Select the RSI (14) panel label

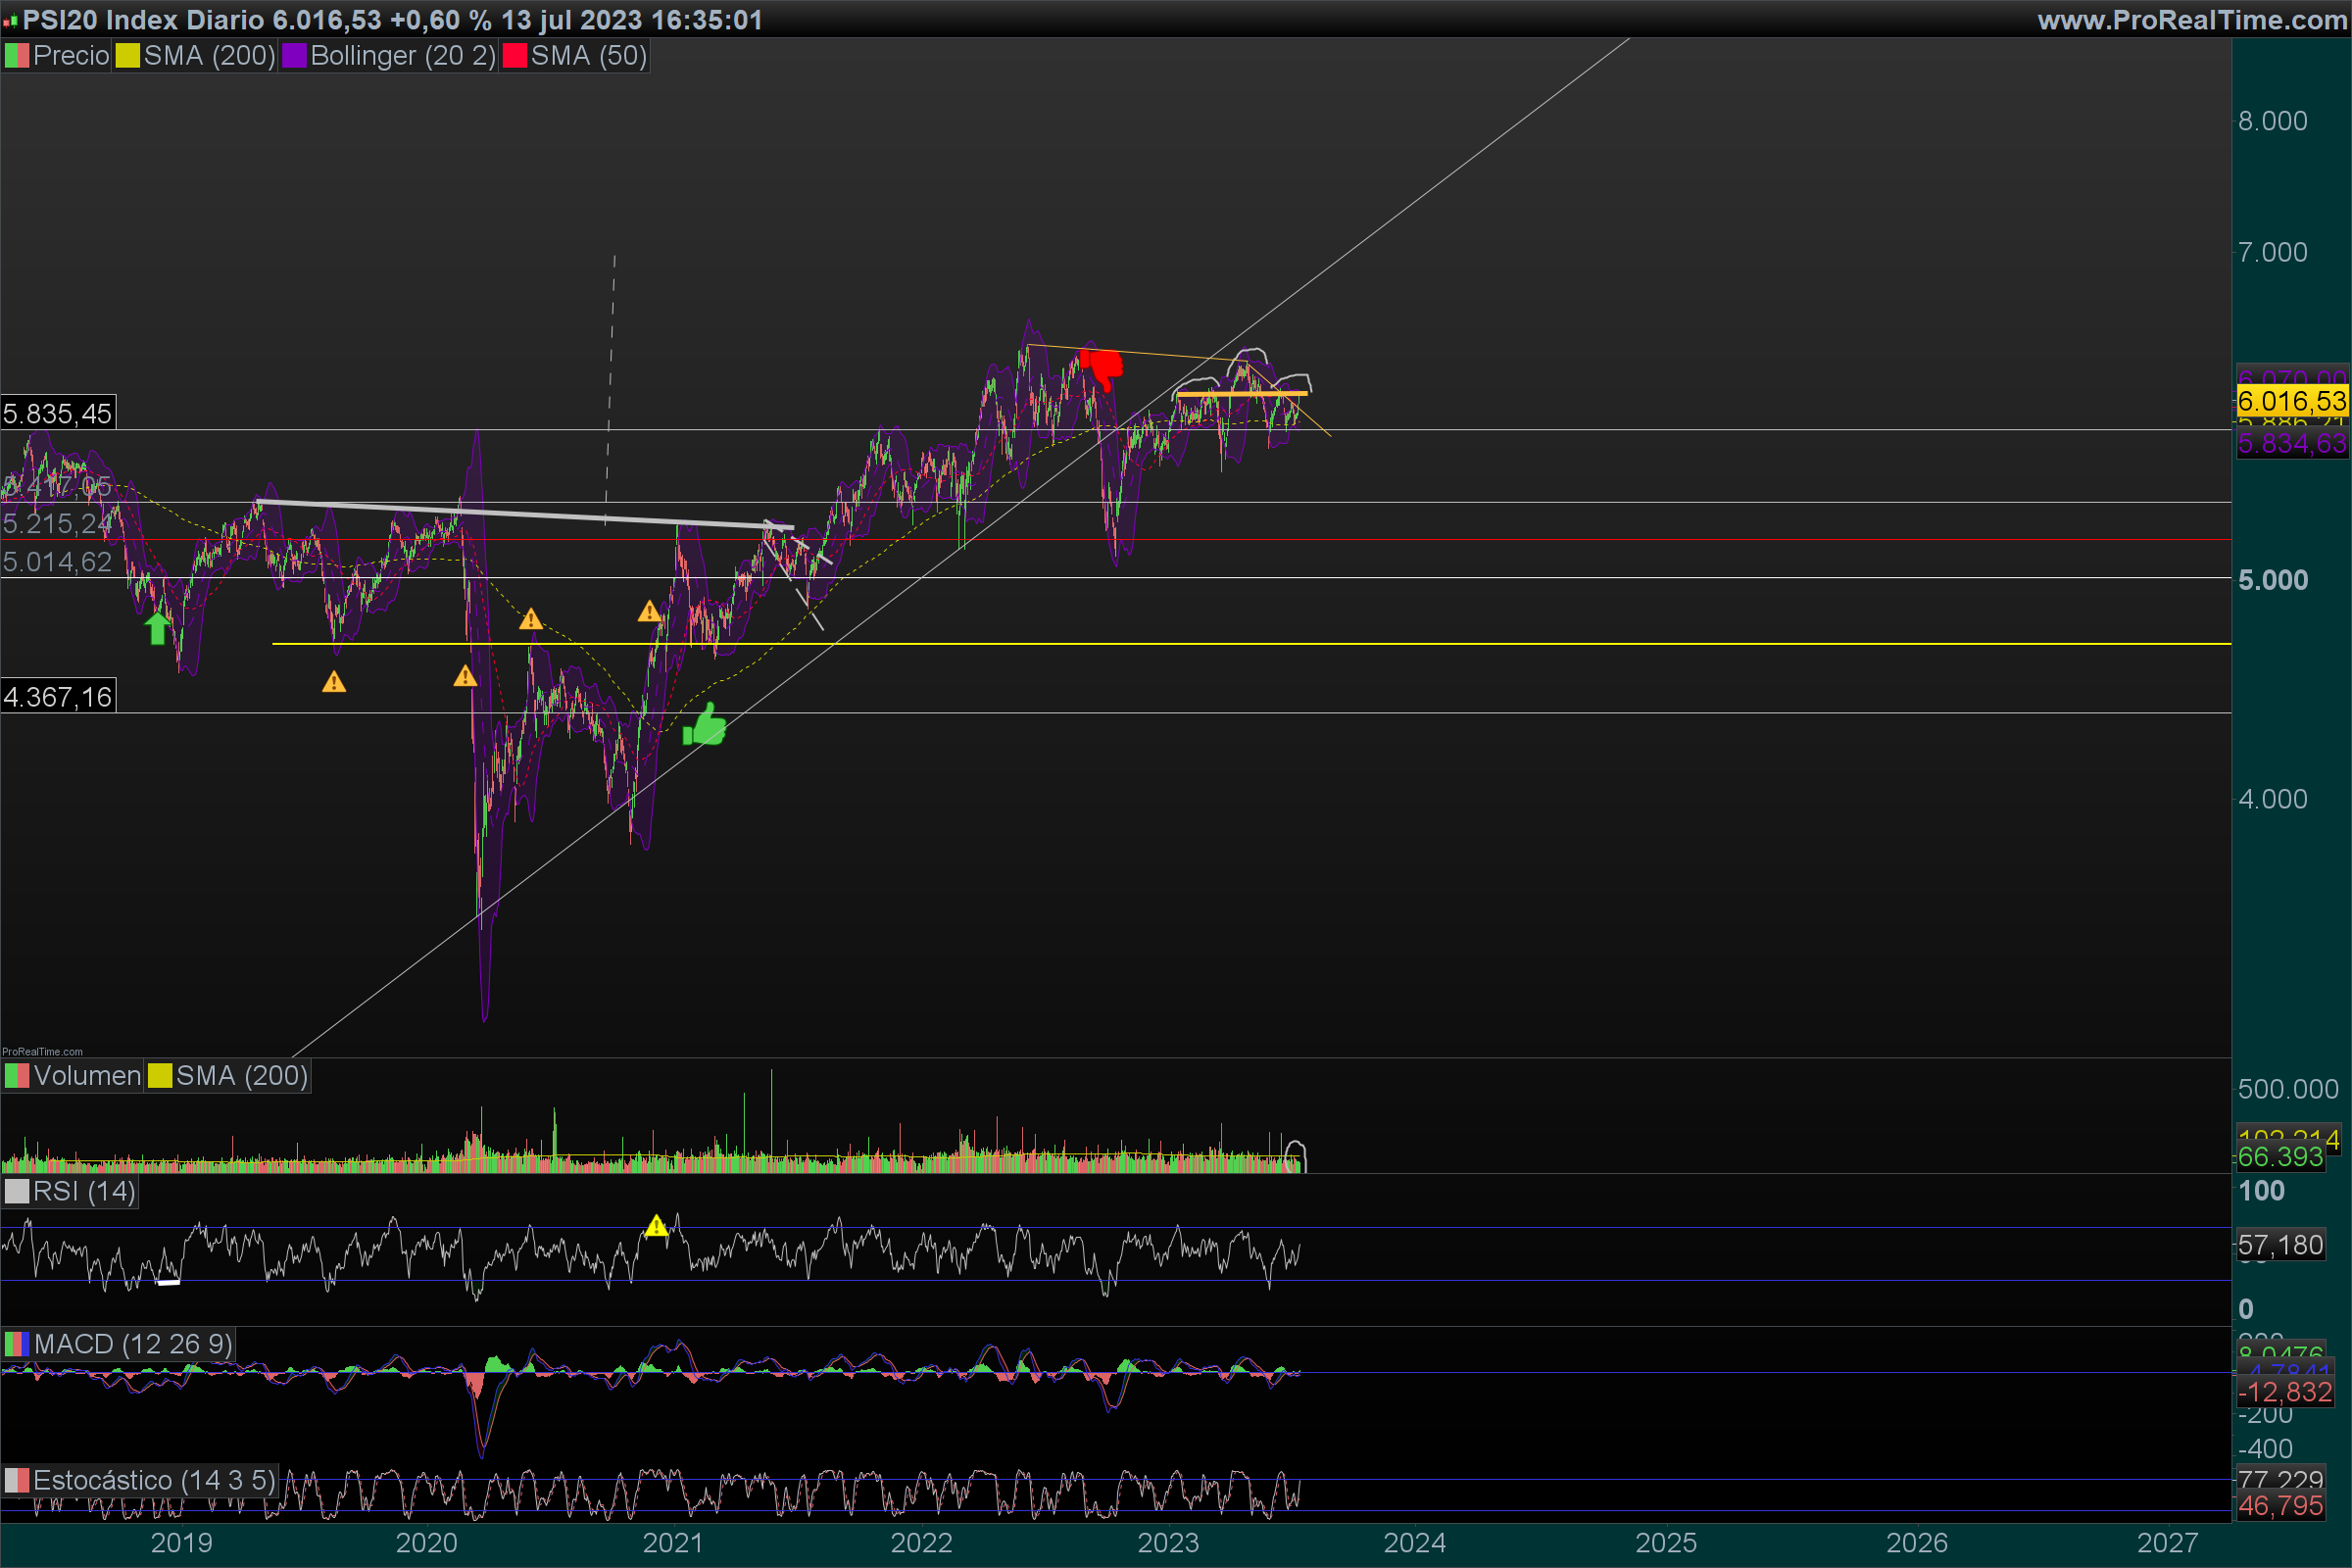click(84, 1191)
